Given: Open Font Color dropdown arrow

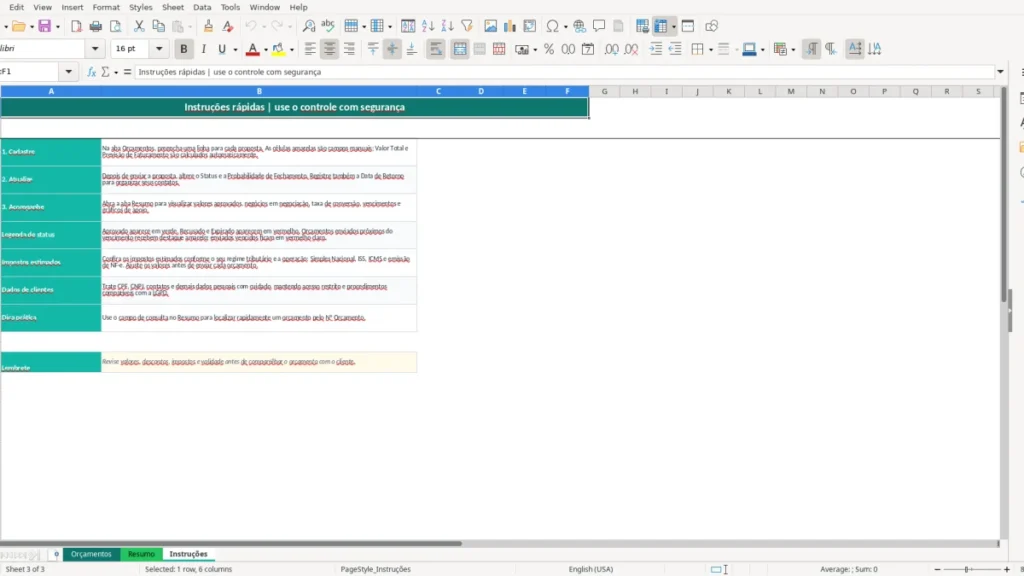Looking at the screenshot, I should click(266, 50).
